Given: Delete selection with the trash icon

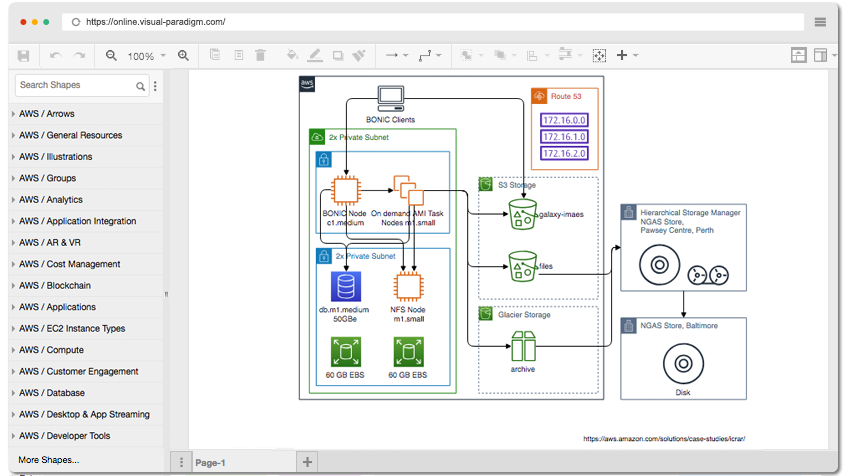Looking at the screenshot, I should tap(260, 55).
